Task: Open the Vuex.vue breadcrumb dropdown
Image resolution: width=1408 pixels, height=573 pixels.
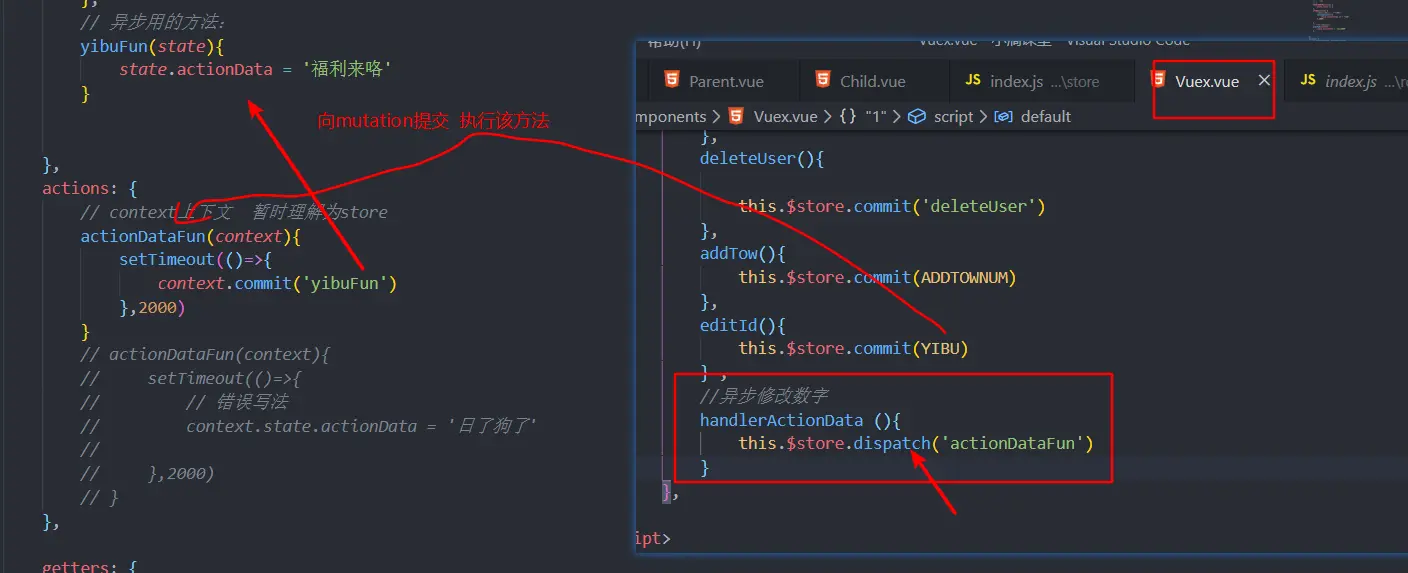Action: click(x=784, y=116)
